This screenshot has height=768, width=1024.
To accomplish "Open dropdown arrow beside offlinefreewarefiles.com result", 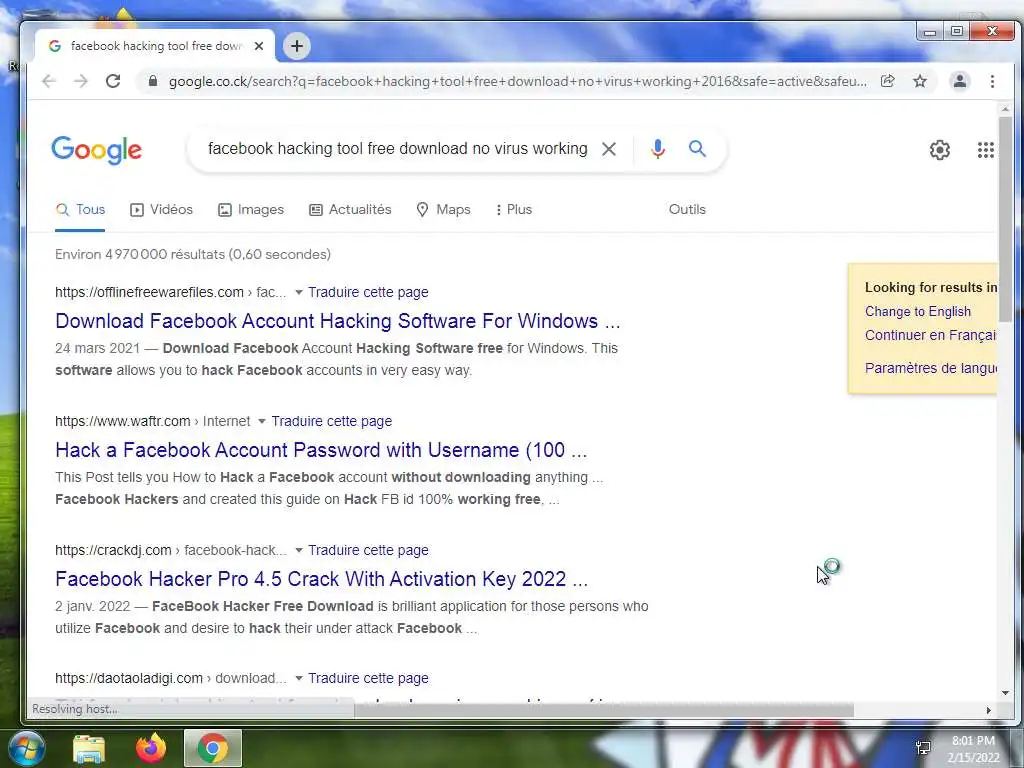I will pos(298,293).
